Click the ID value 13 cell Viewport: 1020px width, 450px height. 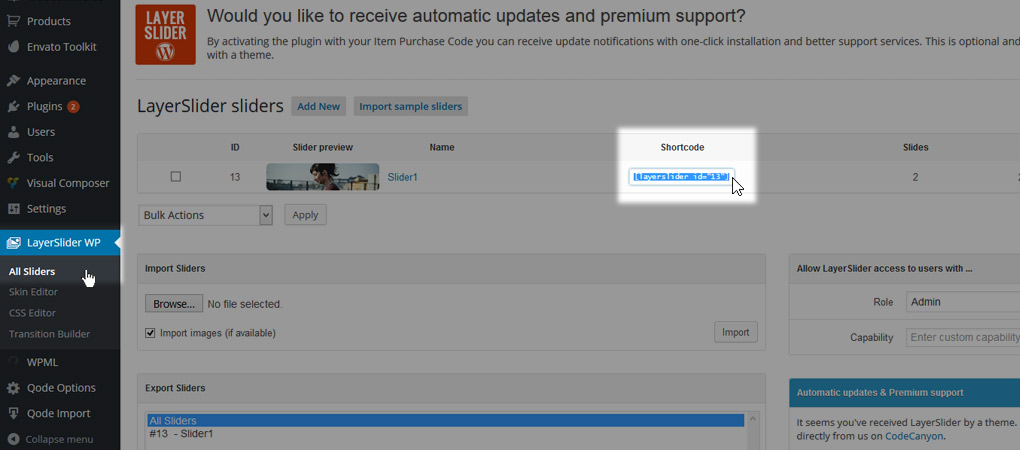(235, 176)
